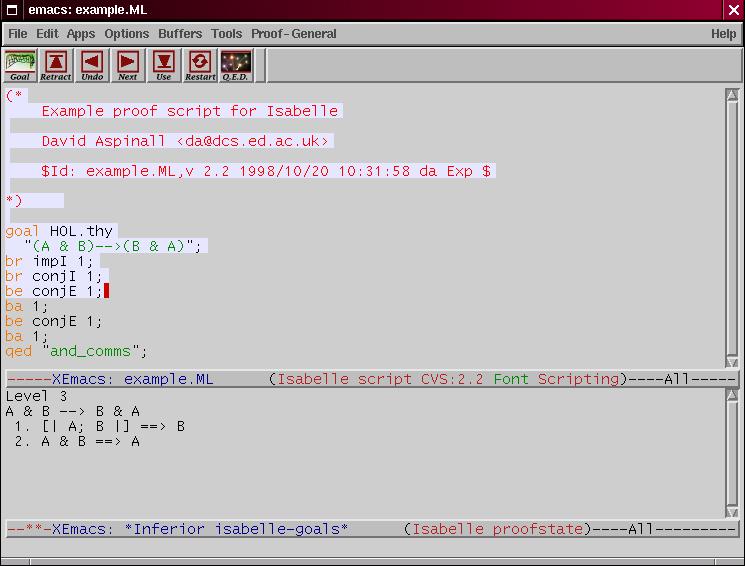Place cursor on the qed "and_comms" line
745x566 pixels.
click(76, 352)
